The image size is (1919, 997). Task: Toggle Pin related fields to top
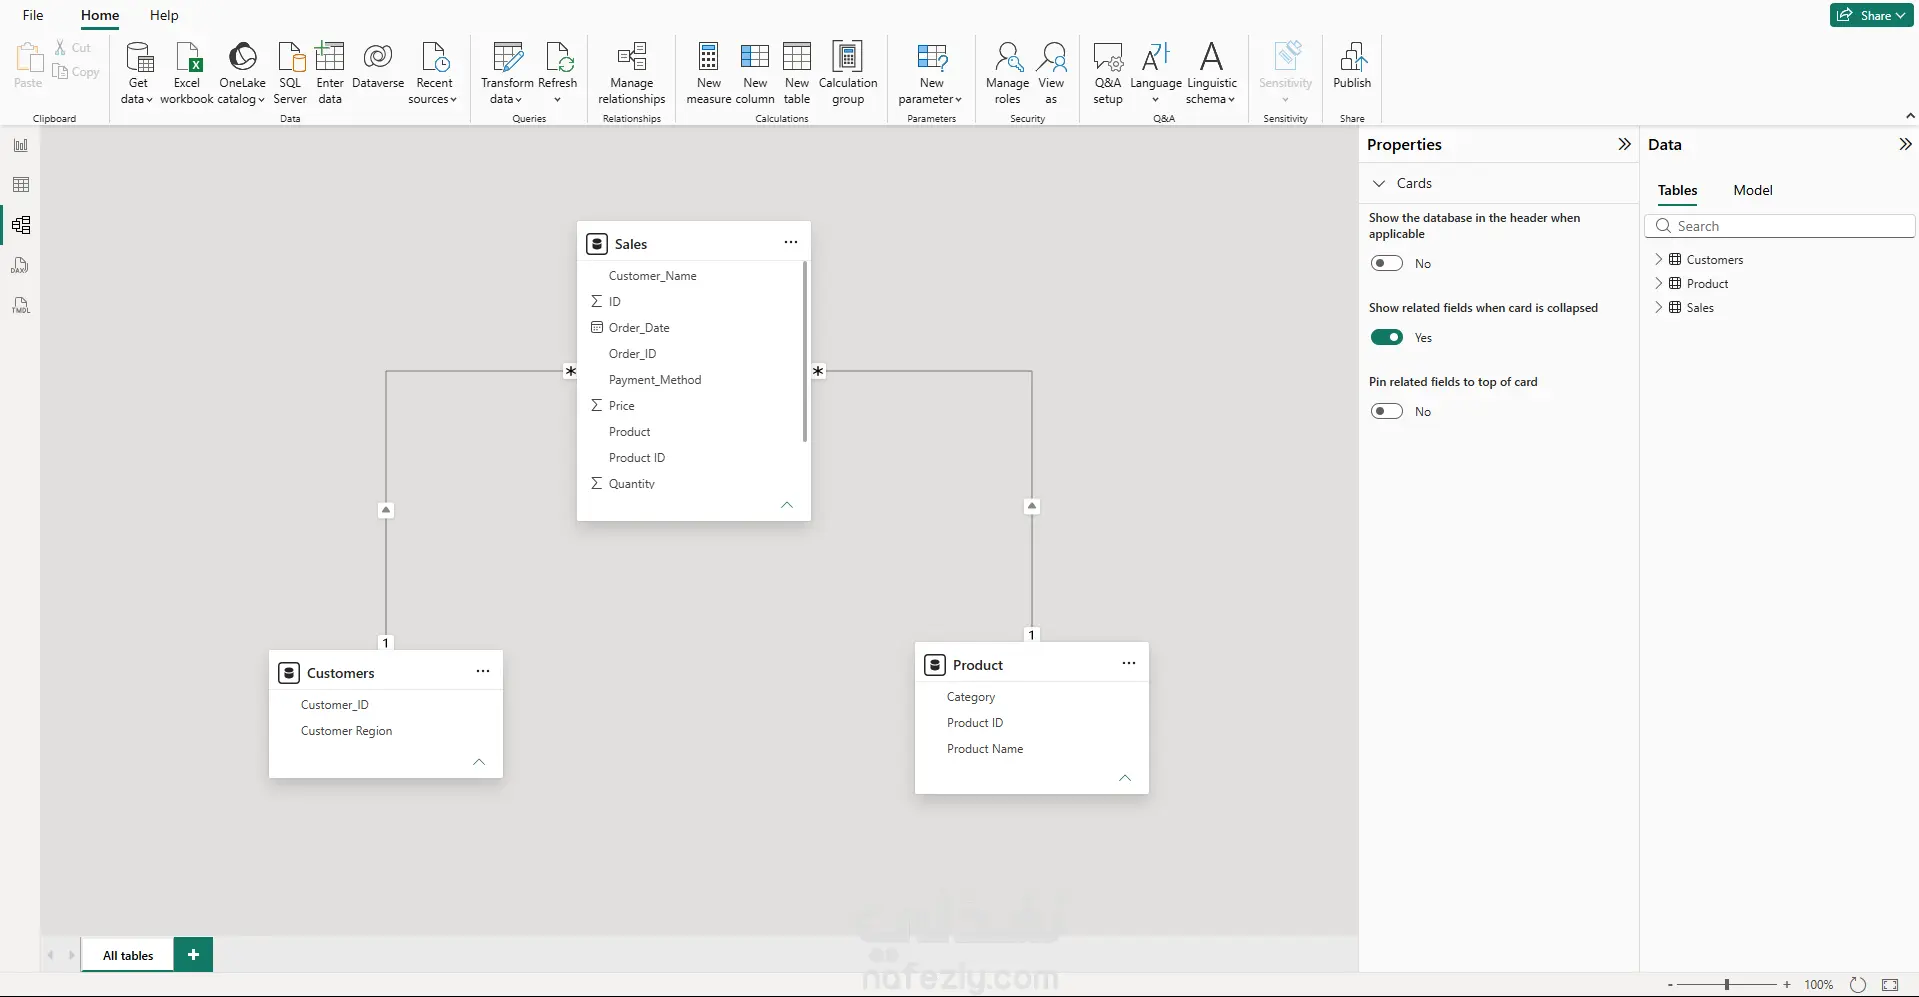click(1387, 411)
